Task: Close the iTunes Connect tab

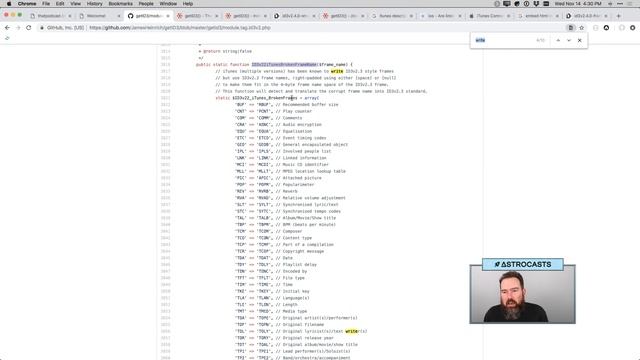Action: [x=509, y=16]
